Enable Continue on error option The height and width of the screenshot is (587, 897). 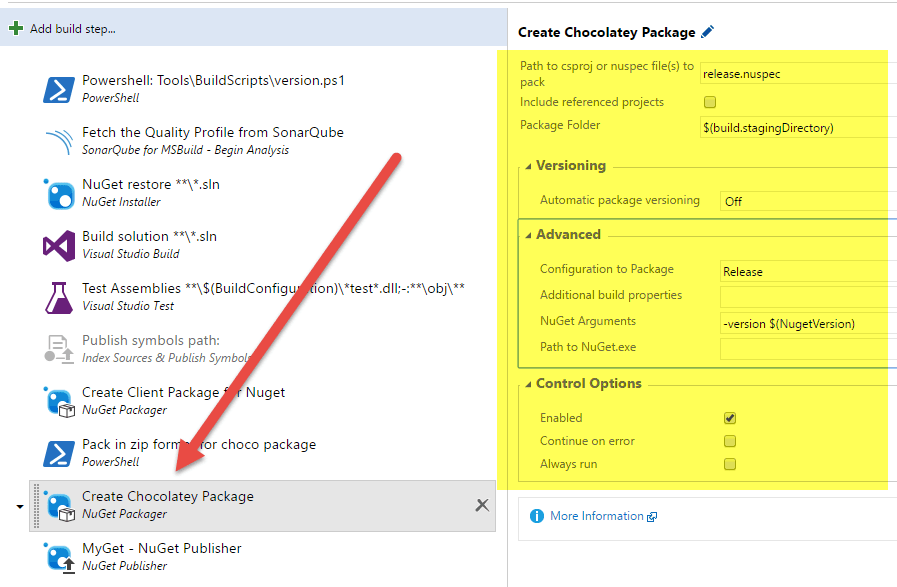coord(730,440)
